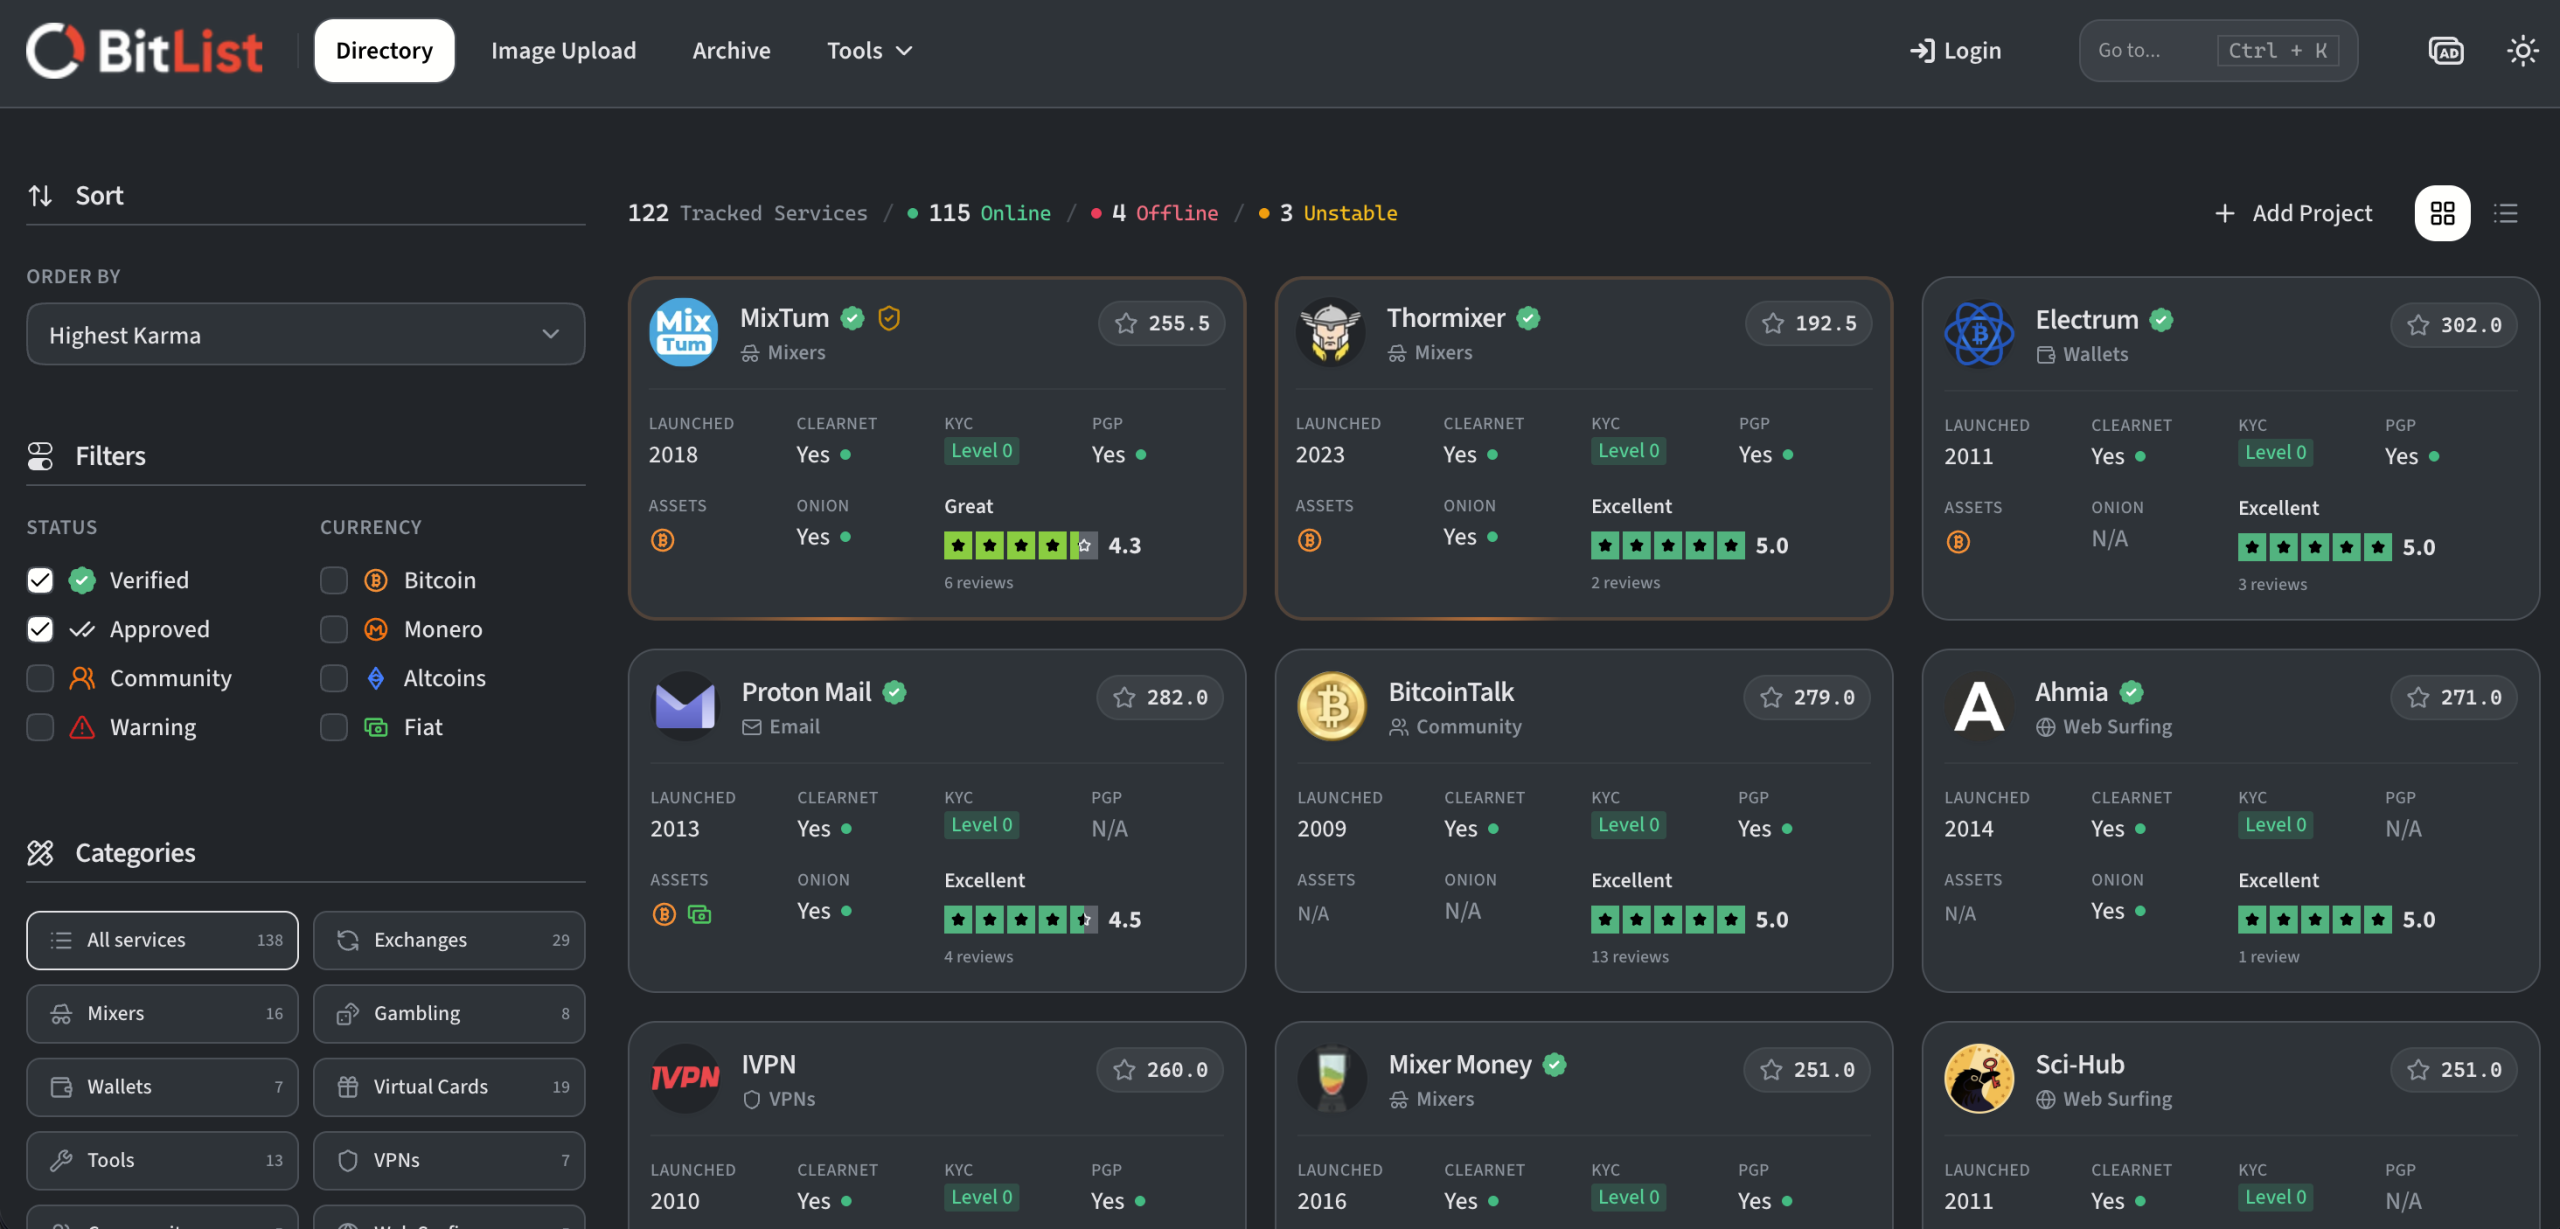This screenshot has width=2560, height=1229.
Task: Click Add Project button
Action: tap(2293, 213)
